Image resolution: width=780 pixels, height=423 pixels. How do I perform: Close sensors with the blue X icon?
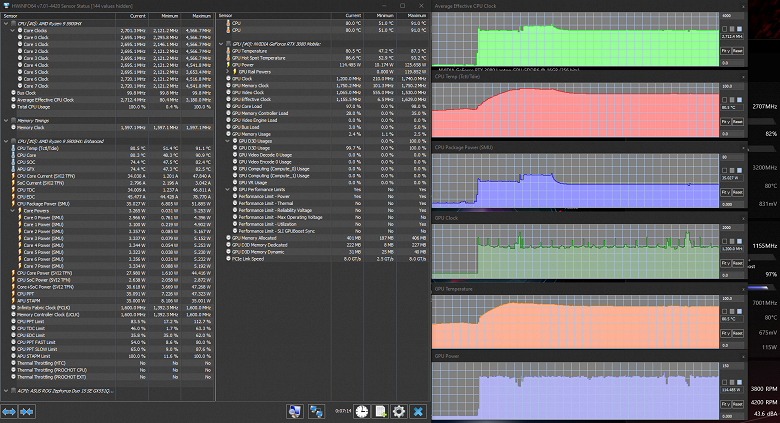tap(418, 411)
